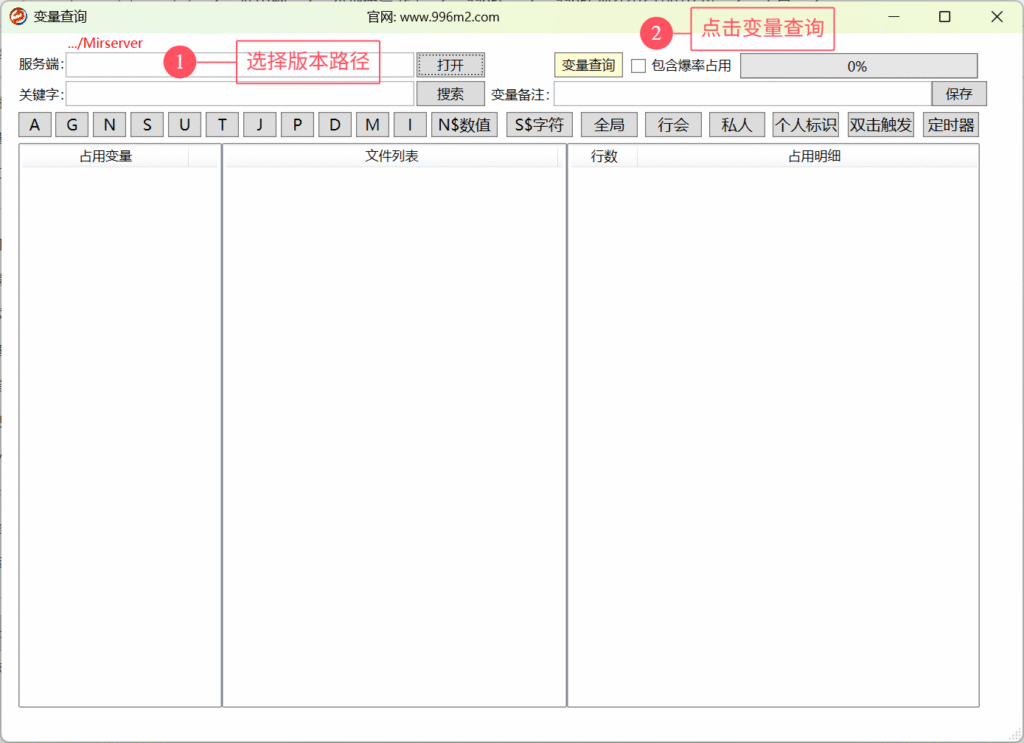Image resolution: width=1024 pixels, height=743 pixels.
Task: Click the 打开 button to choose server path
Action: tap(450, 65)
